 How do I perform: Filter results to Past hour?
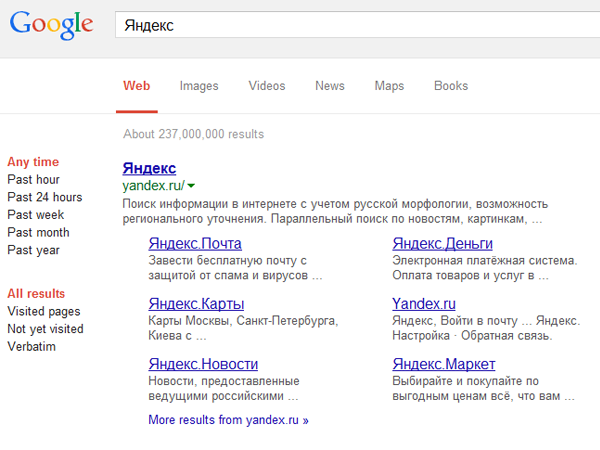33,180
